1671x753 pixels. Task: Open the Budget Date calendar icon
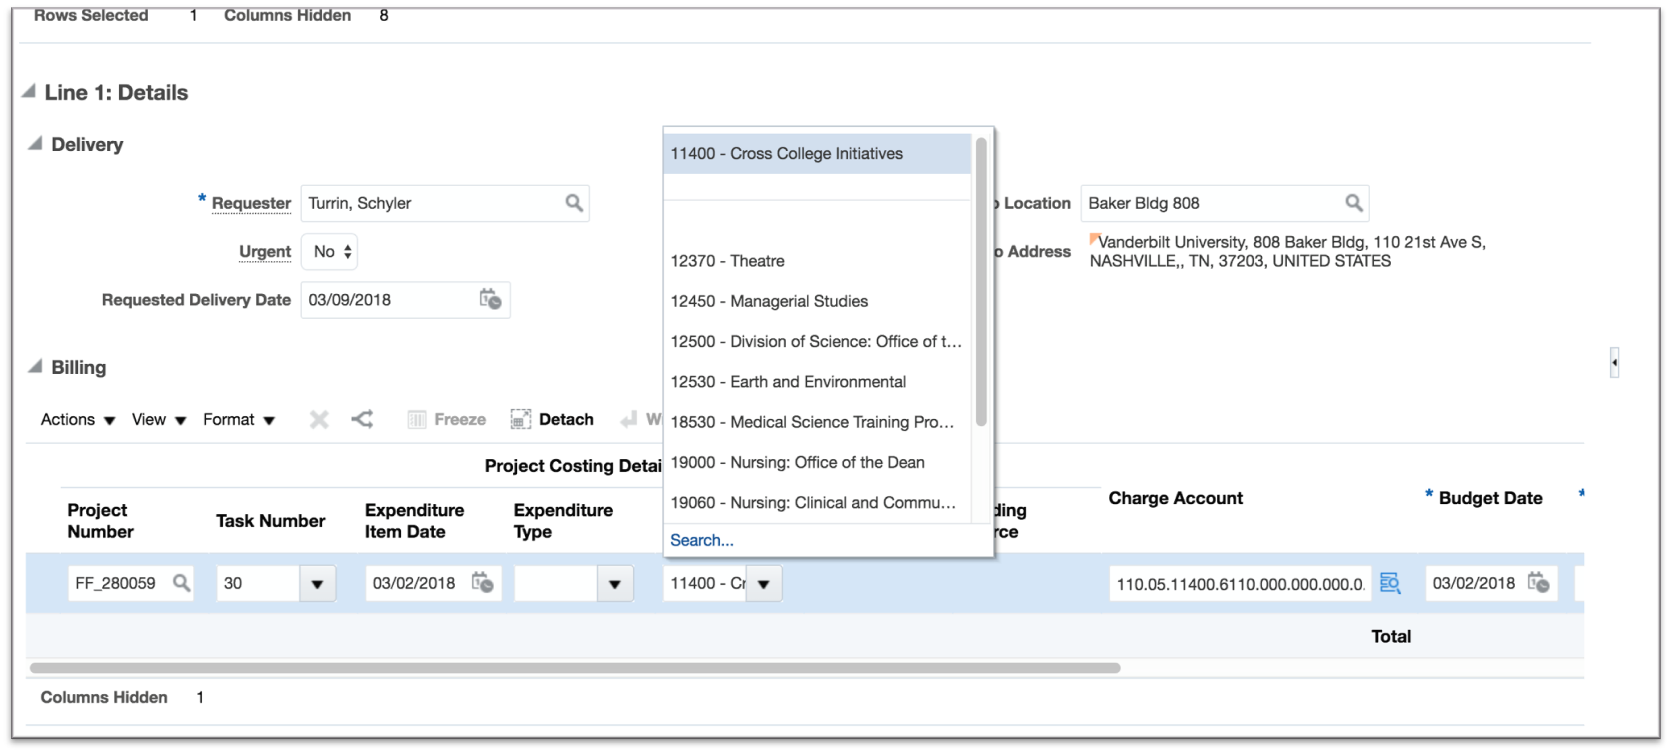pos(1538,583)
